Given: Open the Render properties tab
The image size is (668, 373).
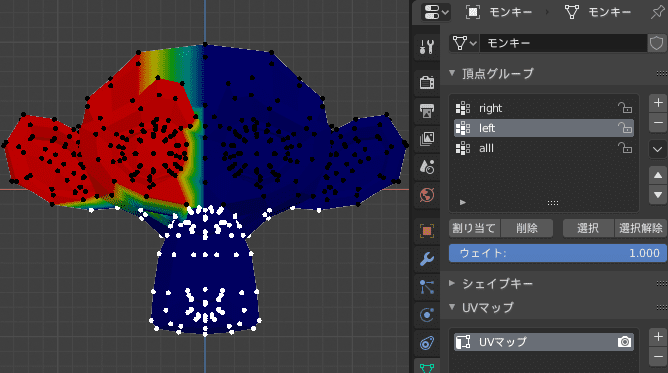Looking at the screenshot, I should (x=426, y=82).
